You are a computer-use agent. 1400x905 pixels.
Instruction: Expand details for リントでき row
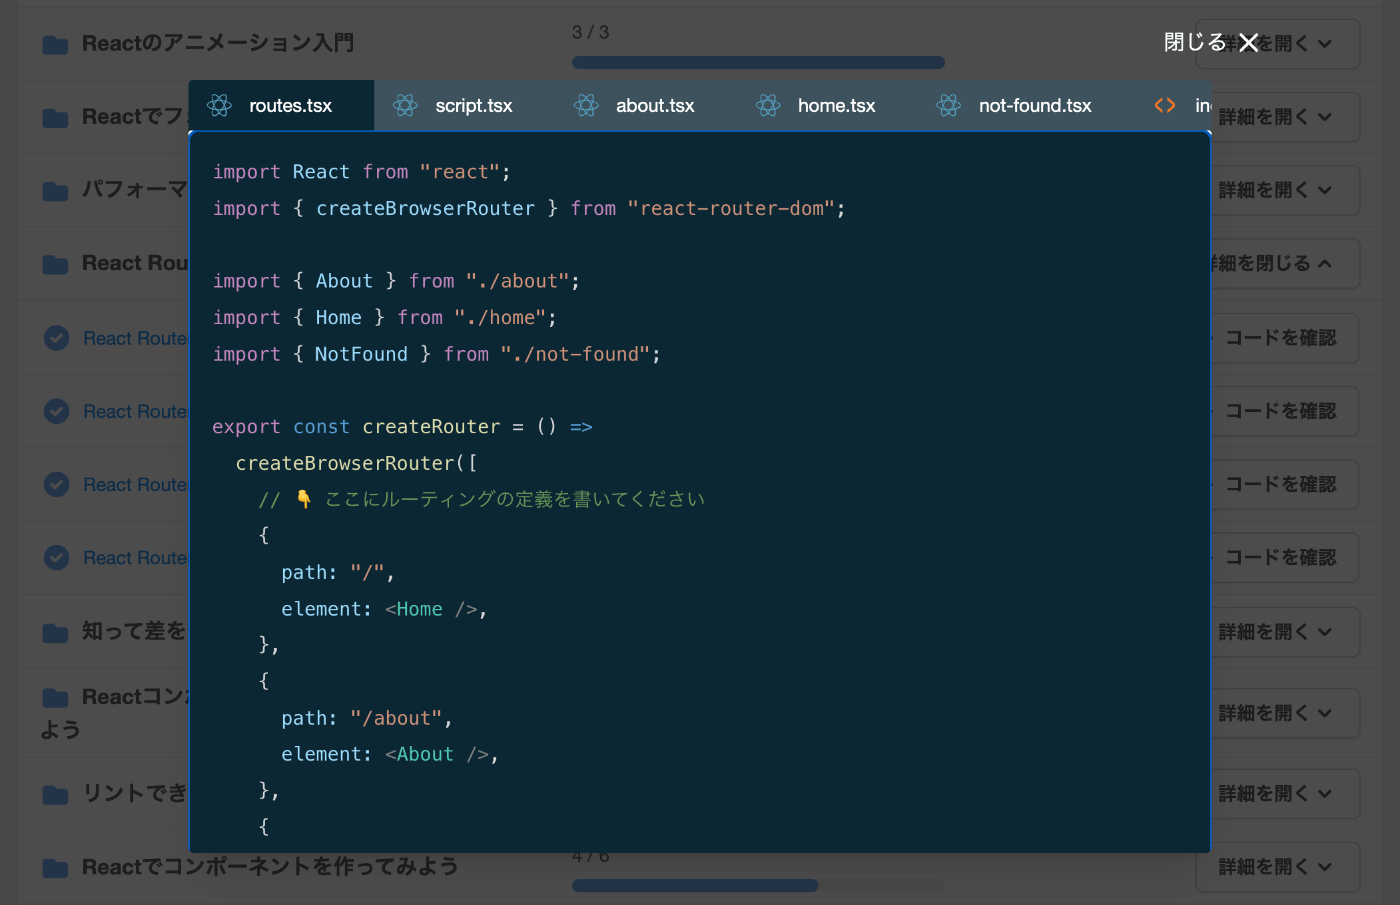click(1285, 794)
